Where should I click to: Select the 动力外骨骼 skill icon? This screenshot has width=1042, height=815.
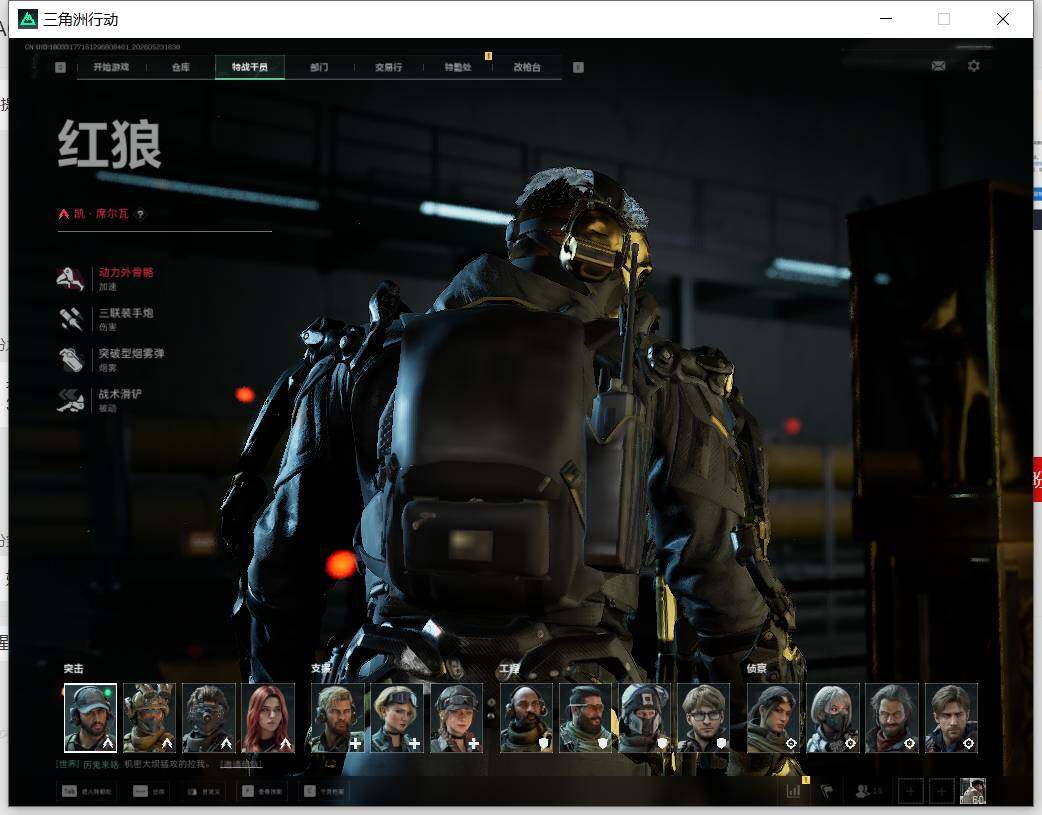tap(71, 279)
